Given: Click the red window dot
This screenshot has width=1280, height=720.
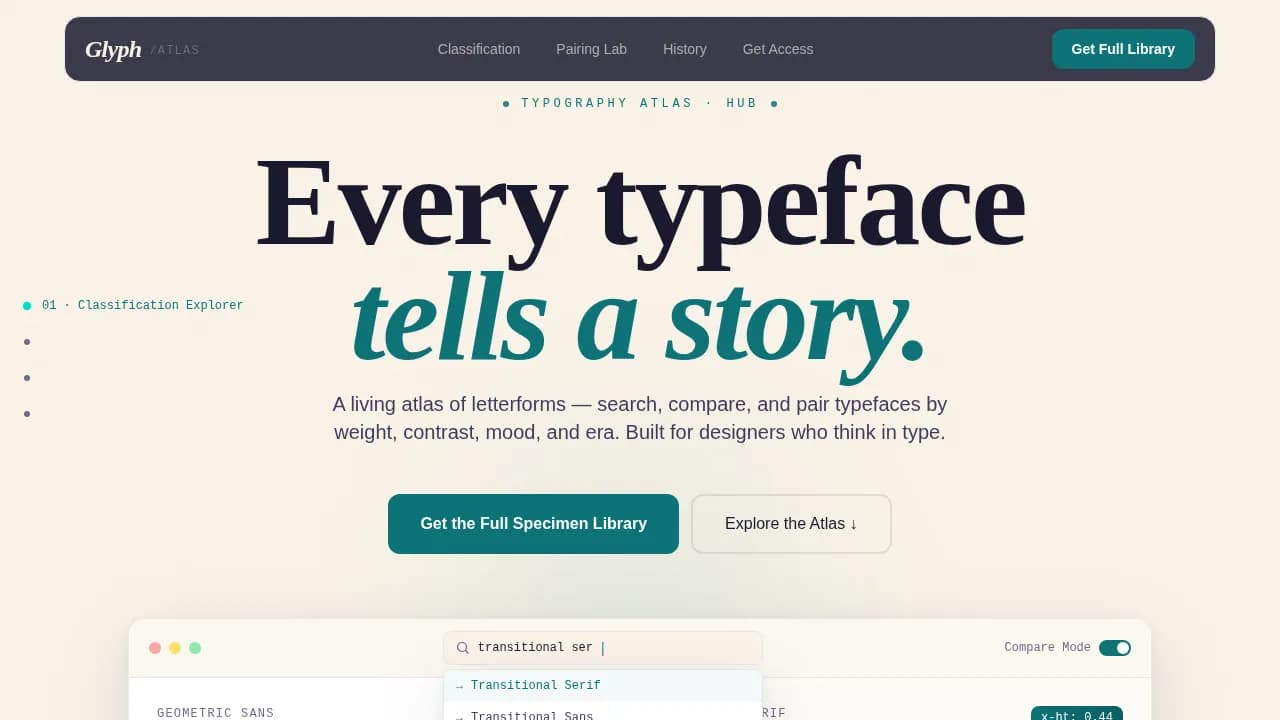Looking at the screenshot, I should [155, 648].
